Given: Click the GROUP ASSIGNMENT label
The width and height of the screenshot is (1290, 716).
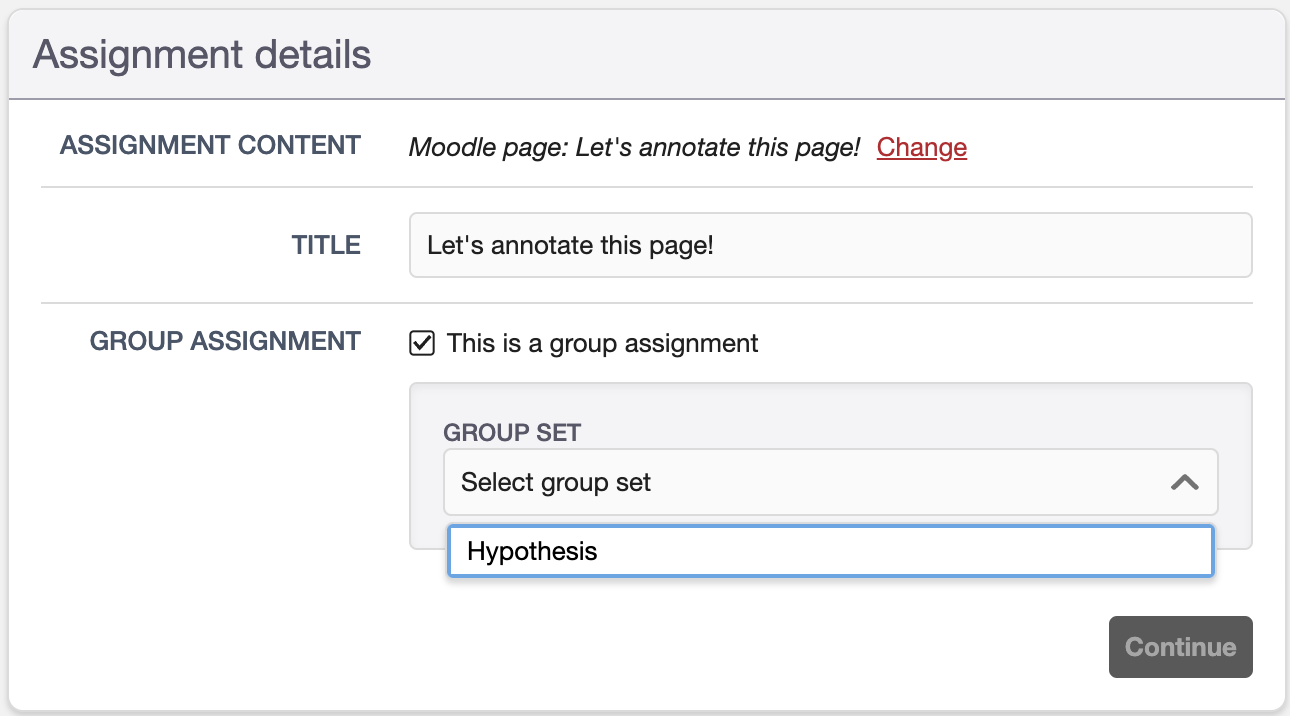Looking at the screenshot, I should point(225,342).
